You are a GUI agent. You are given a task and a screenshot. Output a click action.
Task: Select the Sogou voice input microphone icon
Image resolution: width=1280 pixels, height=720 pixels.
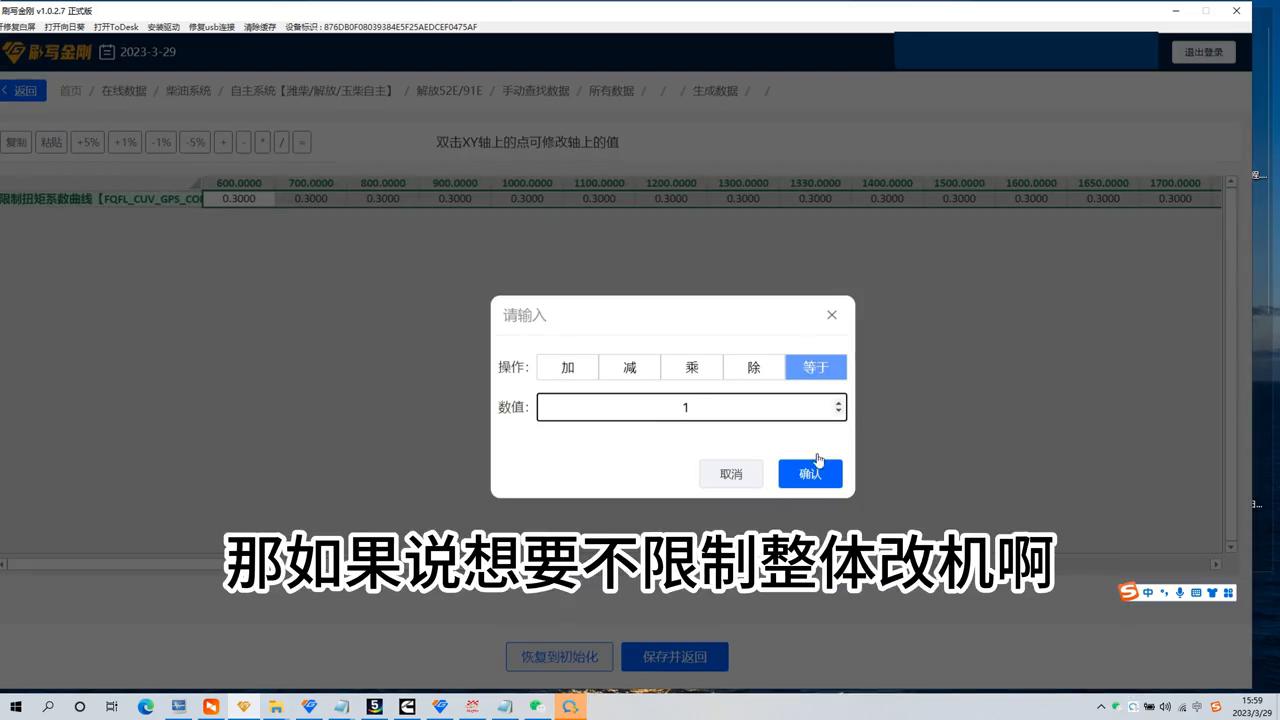[1179, 592]
